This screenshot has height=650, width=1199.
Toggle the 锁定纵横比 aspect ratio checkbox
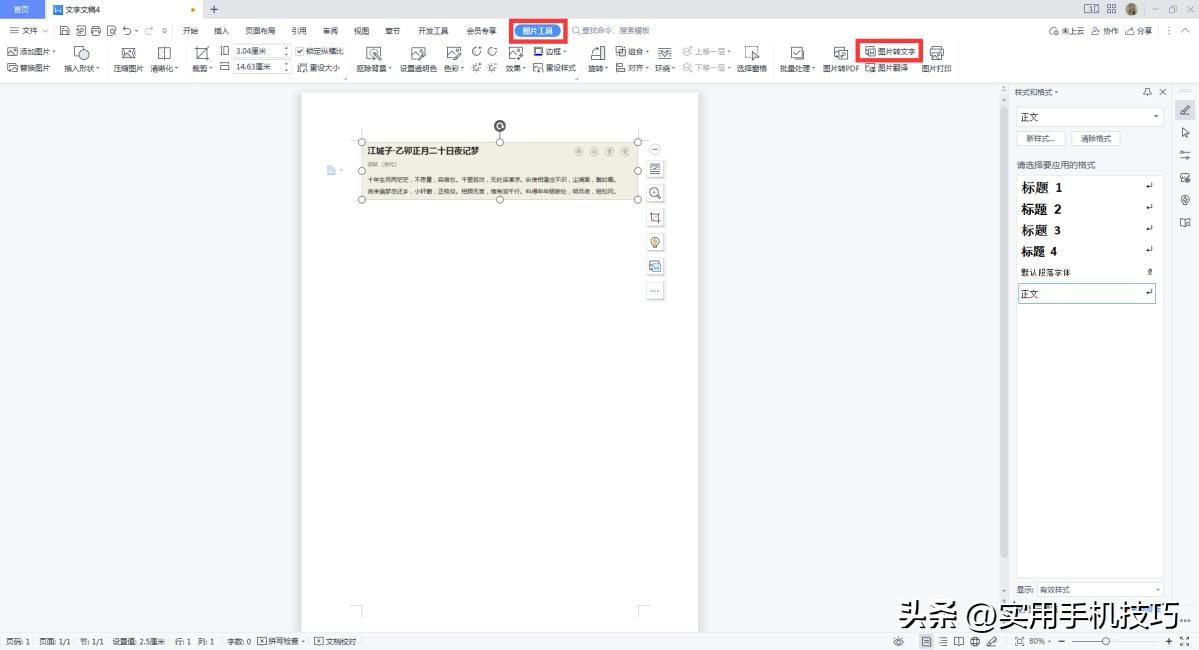[x=299, y=50]
